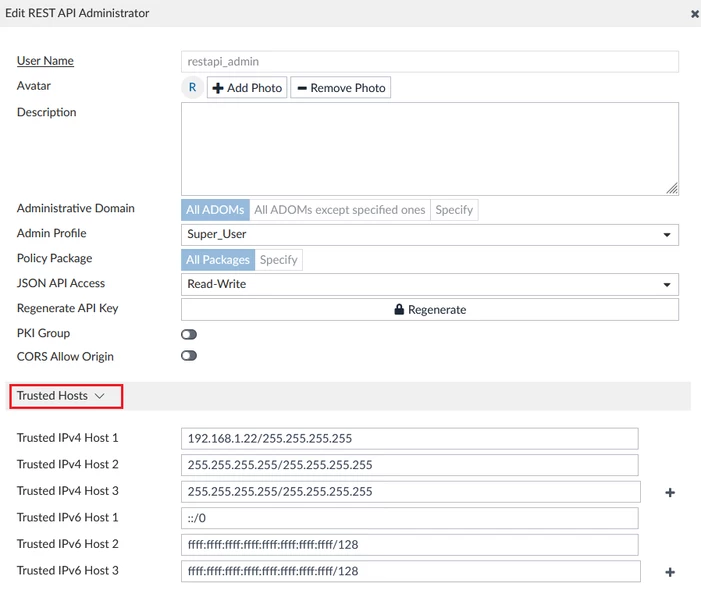Viewport: 701px width, 590px height.
Task: Click the lock icon on Regenerate button
Action: click(x=399, y=309)
